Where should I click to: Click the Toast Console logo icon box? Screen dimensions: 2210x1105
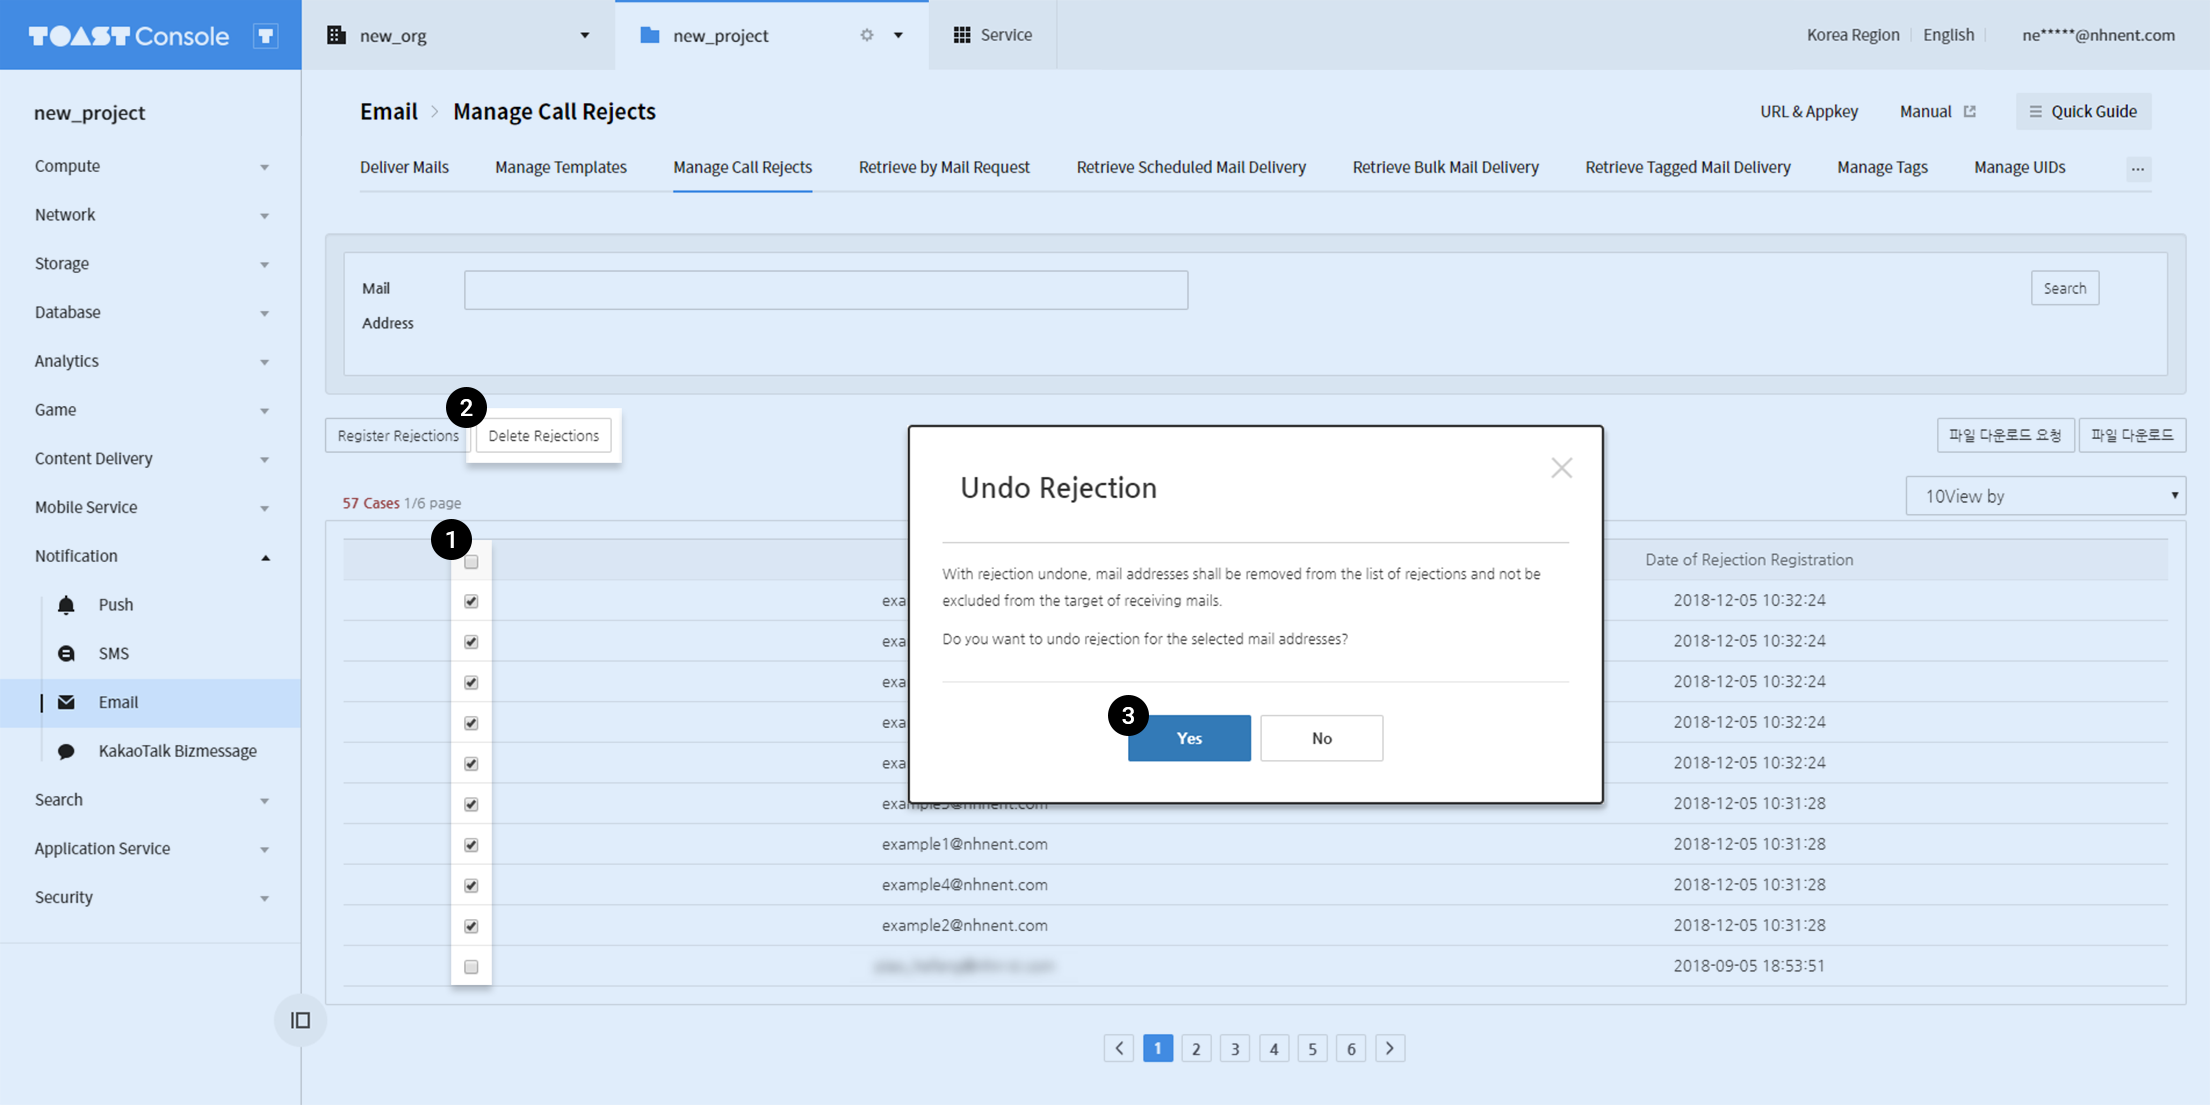click(266, 36)
